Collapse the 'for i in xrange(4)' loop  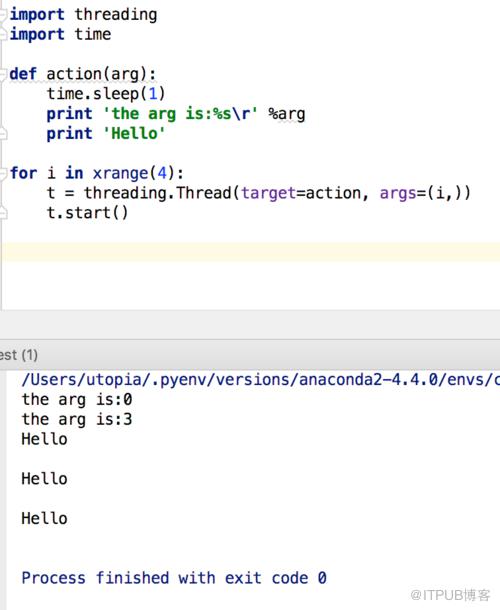click(3, 173)
